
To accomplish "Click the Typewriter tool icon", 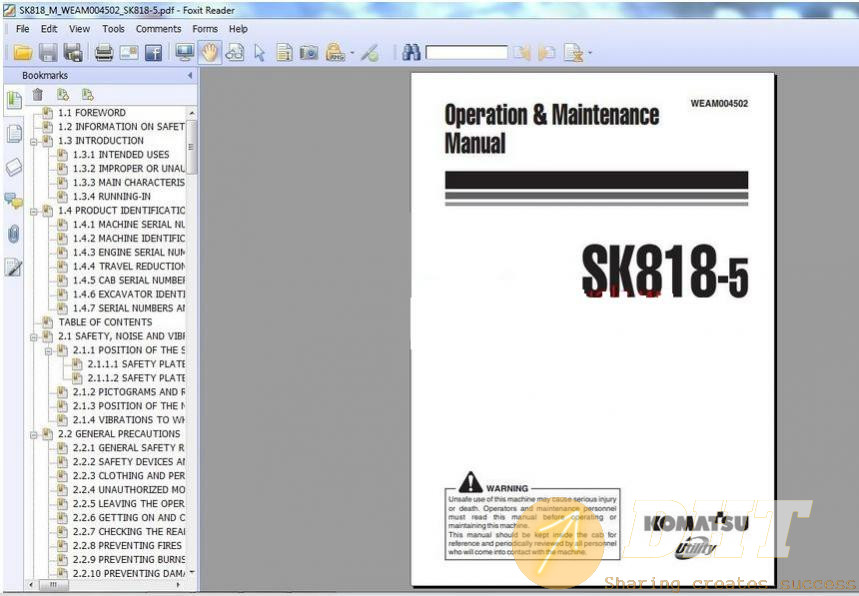I will coord(335,53).
